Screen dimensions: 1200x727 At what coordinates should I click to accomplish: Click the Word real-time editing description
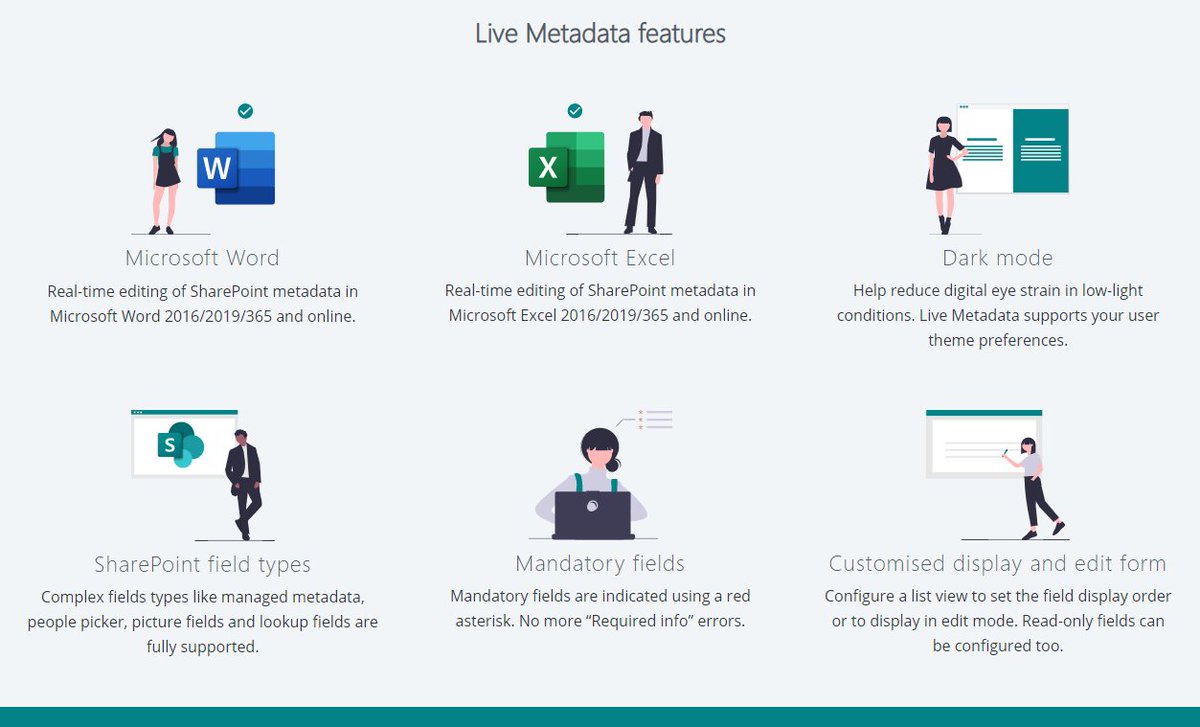(x=202, y=303)
